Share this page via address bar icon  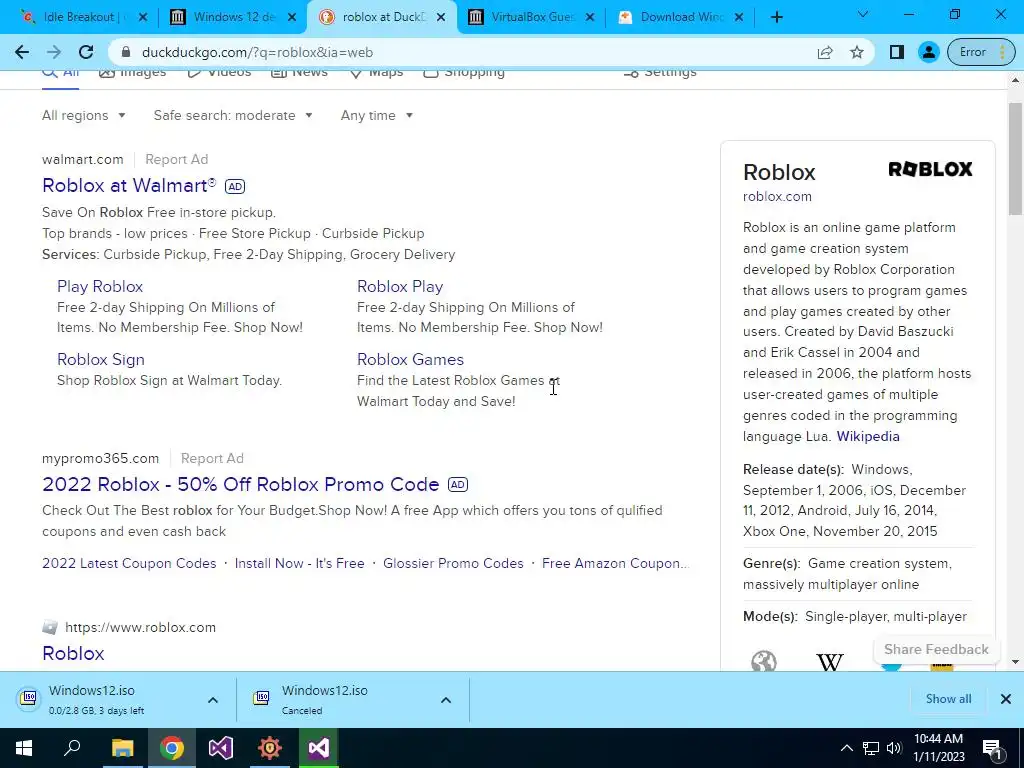(x=825, y=52)
